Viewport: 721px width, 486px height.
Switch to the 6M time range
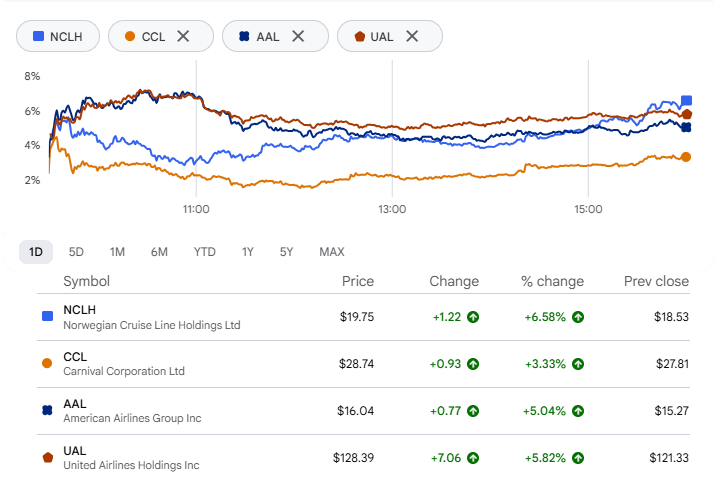click(159, 252)
